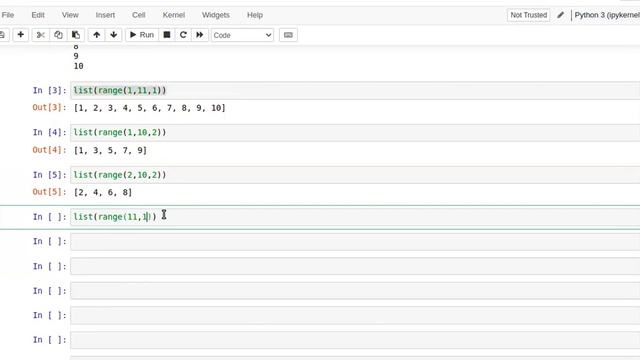Viewport: 640px width, 360px height.
Task: Click the pencil edit mode indicator
Action: tap(560, 15)
